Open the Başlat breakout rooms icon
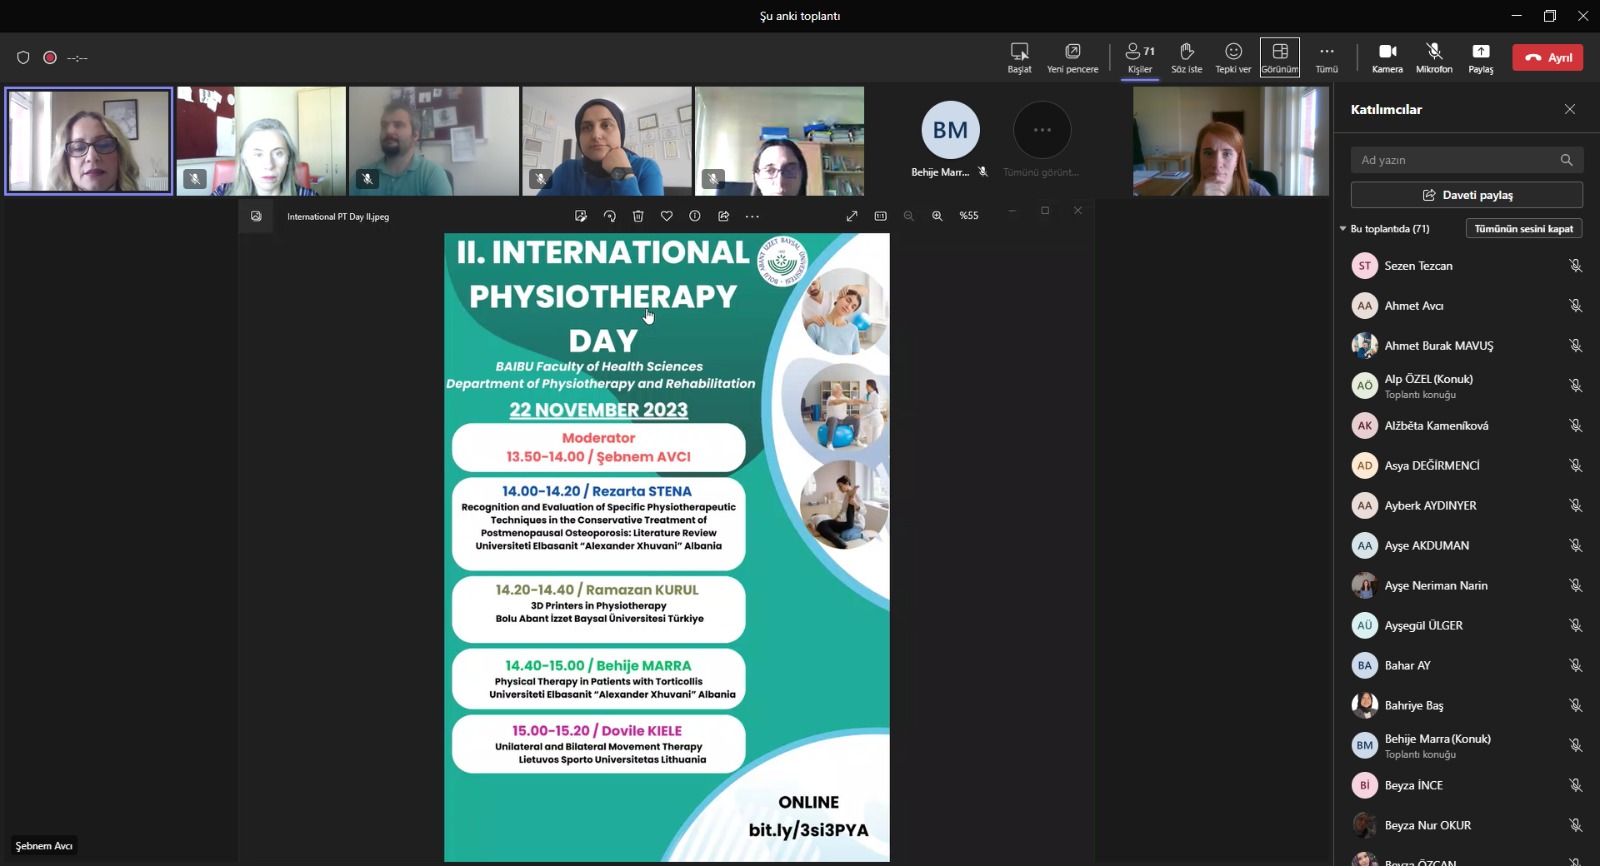The width and height of the screenshot is (1600, 866). (x=1019, y=57)
